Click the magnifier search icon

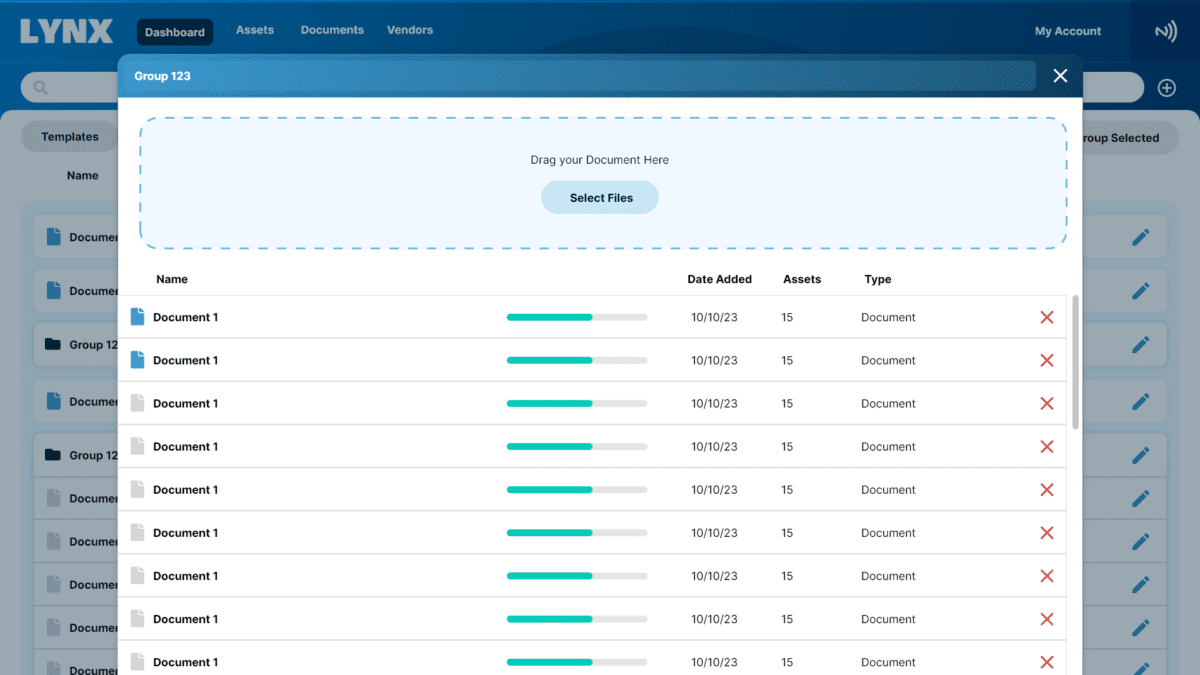pyautogui.click(x=41, y=88)
